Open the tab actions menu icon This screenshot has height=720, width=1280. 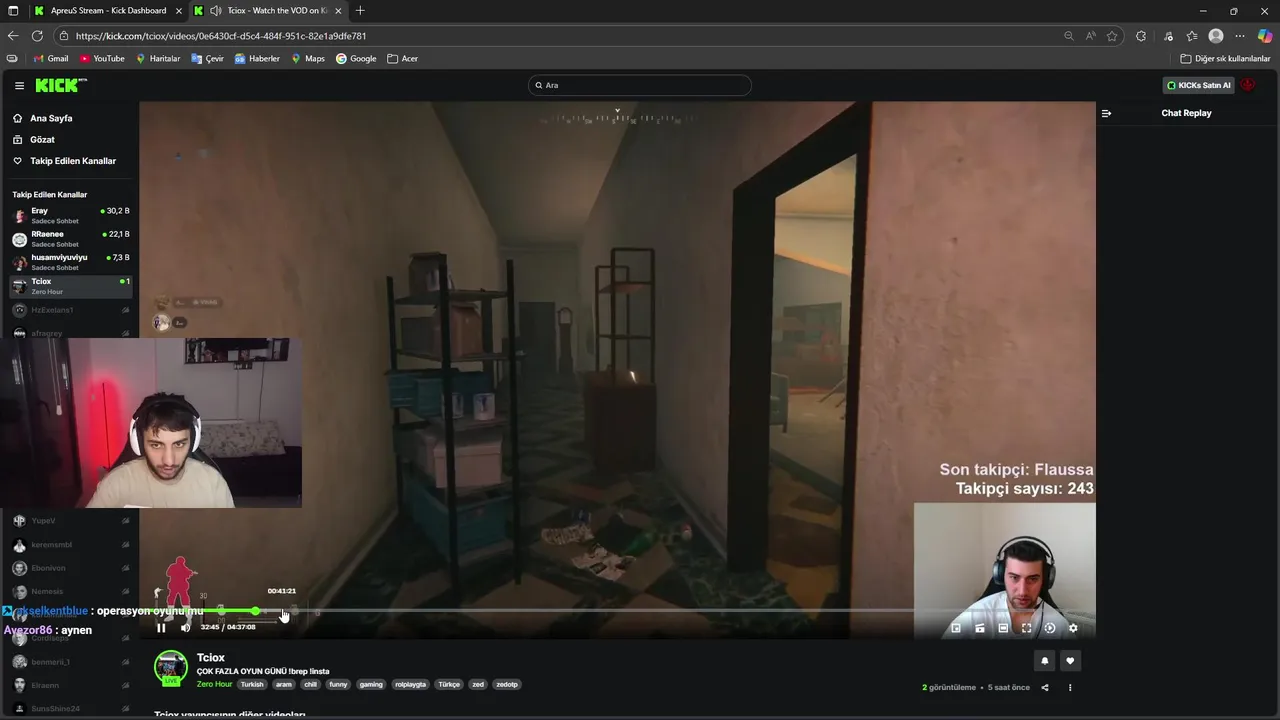[13, 11]
